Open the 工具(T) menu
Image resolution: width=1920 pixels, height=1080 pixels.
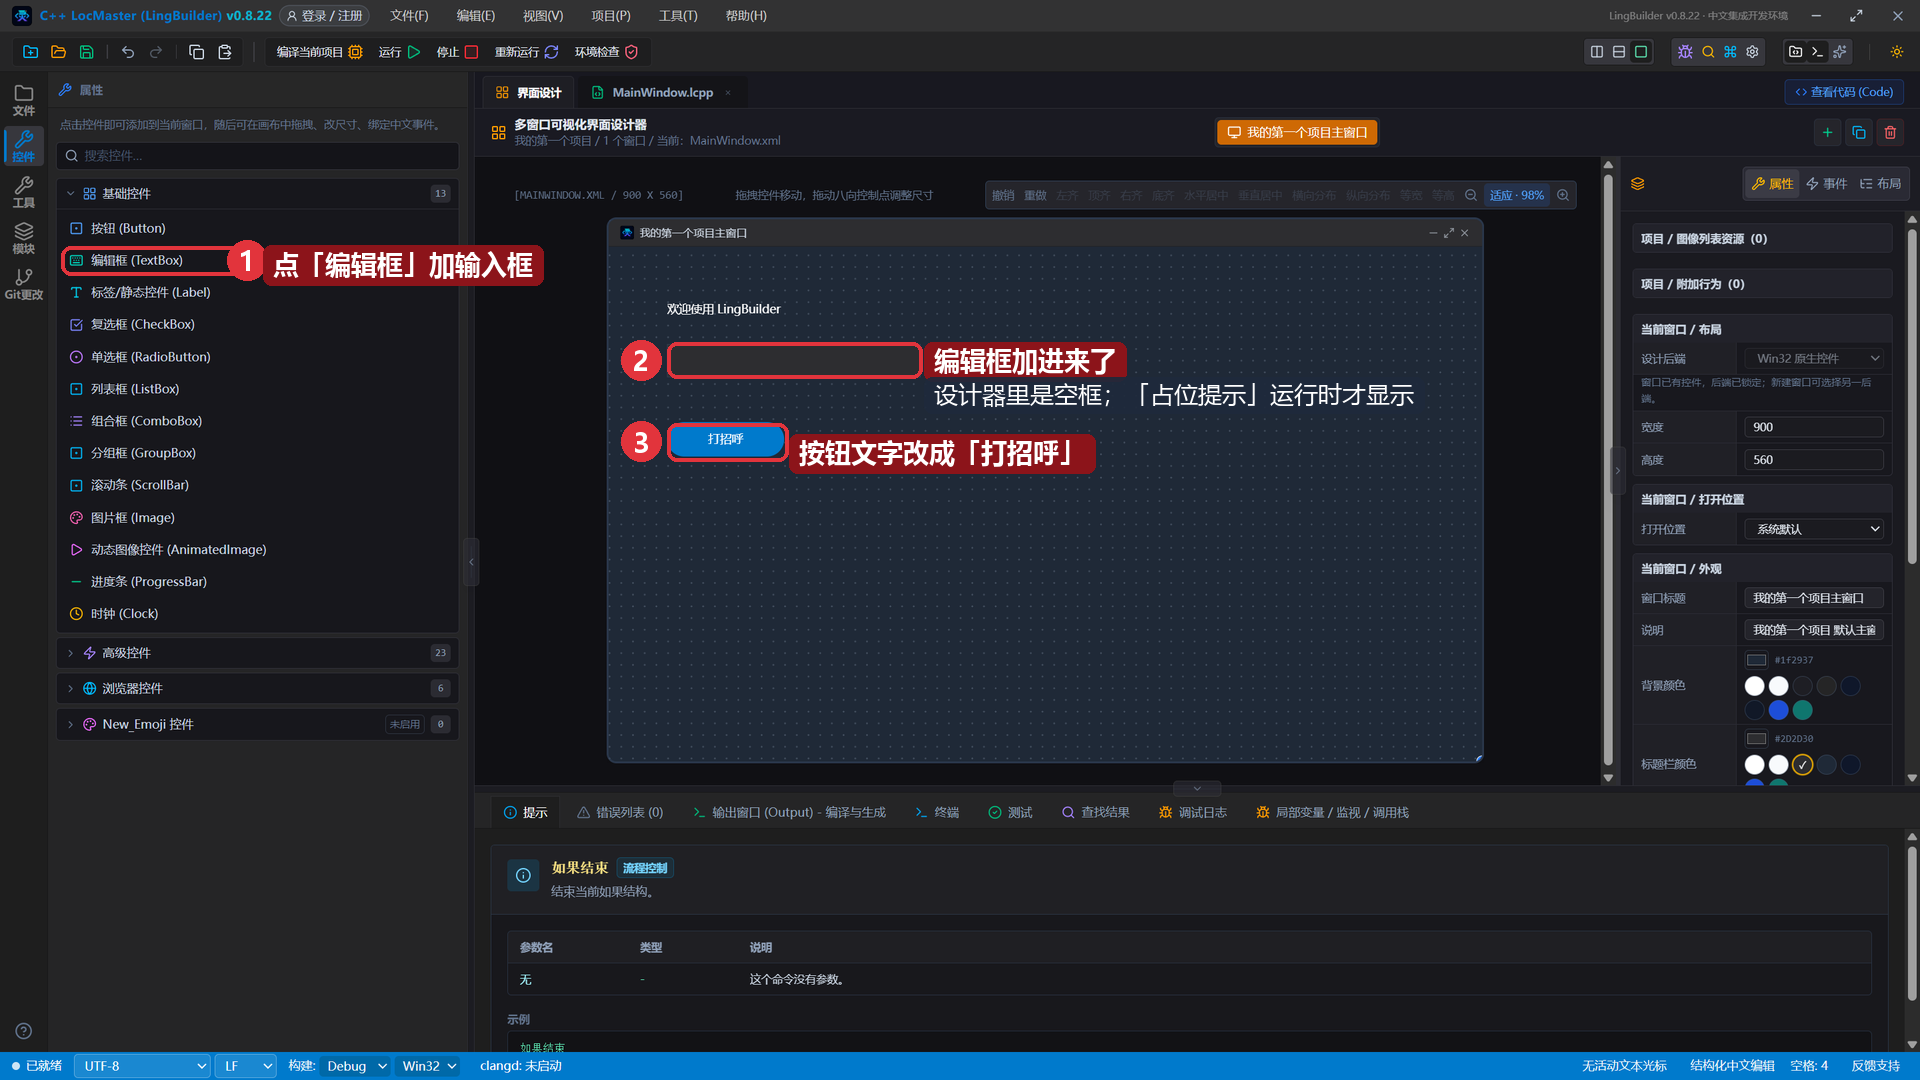pyautogui.click(x=678, y=16)
